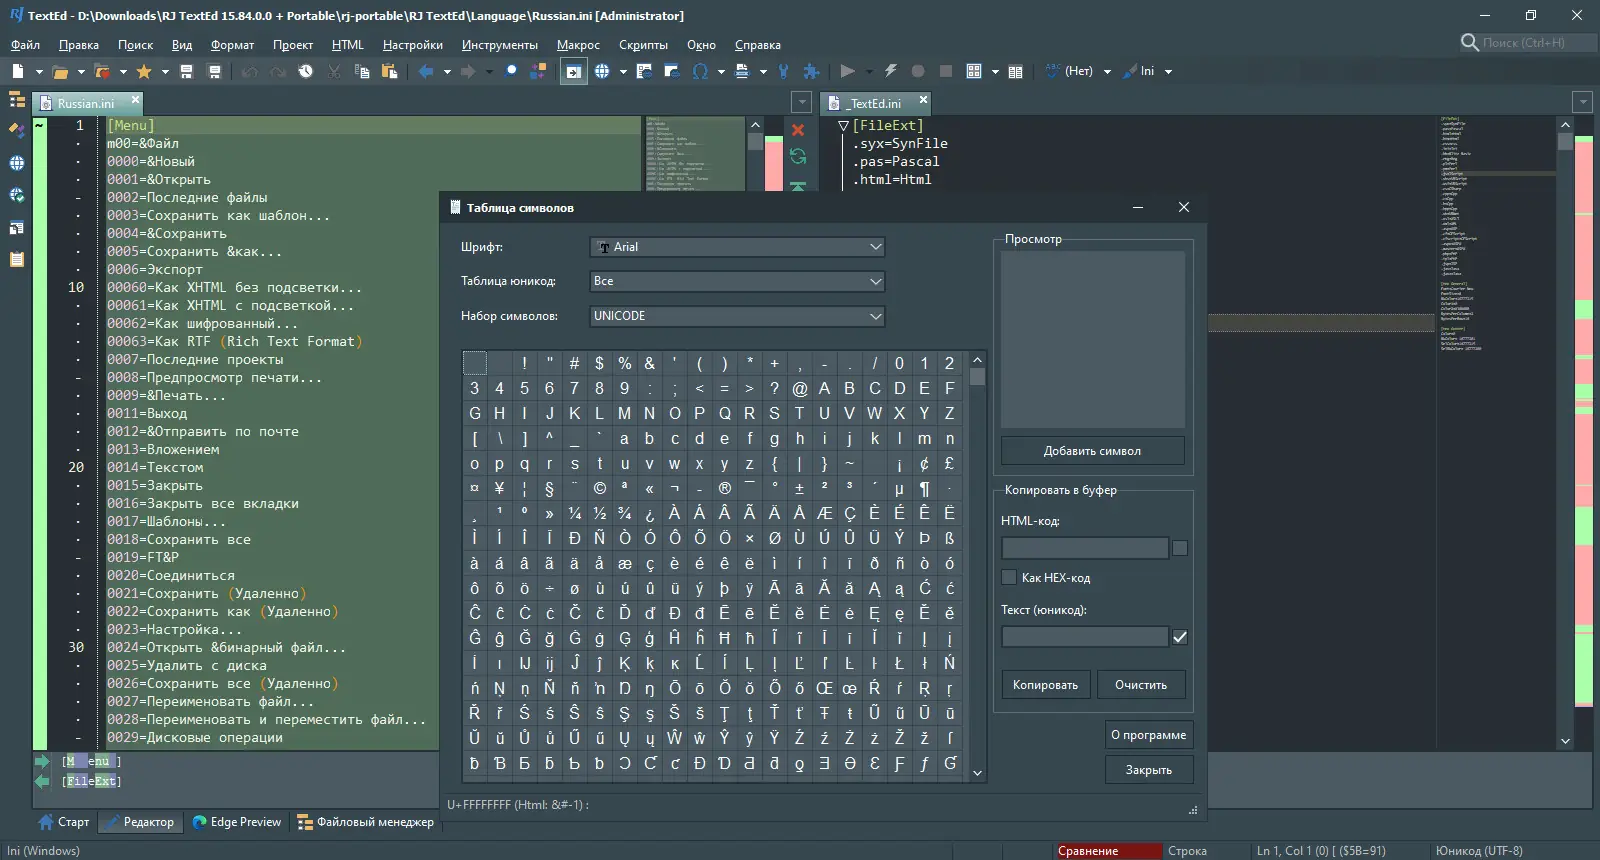Click the Paste clipboard toolbar icon
The height and width of the screenshot is (860, 1600).
pyautogui.click(x=390, y=71)
